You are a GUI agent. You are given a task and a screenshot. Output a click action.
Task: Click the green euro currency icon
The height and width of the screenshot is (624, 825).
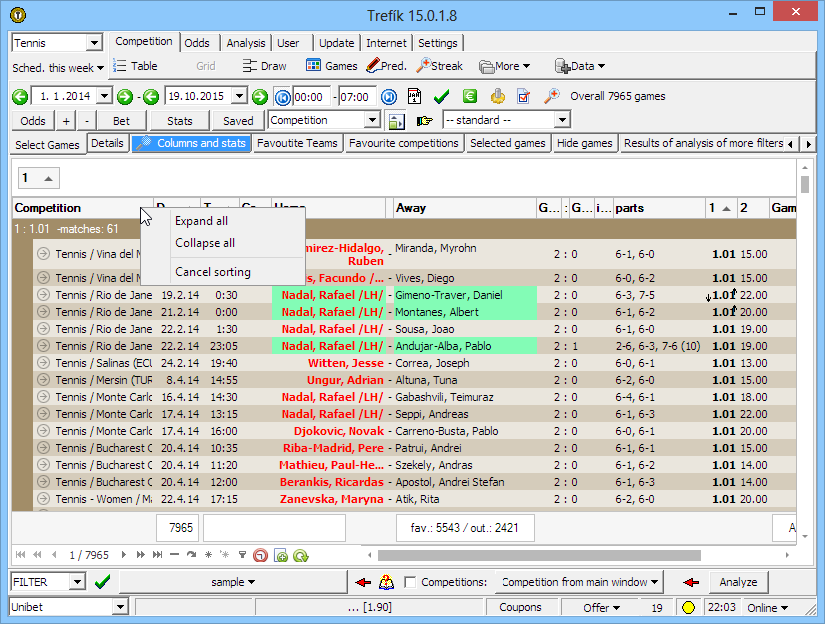tap(469, 96)
